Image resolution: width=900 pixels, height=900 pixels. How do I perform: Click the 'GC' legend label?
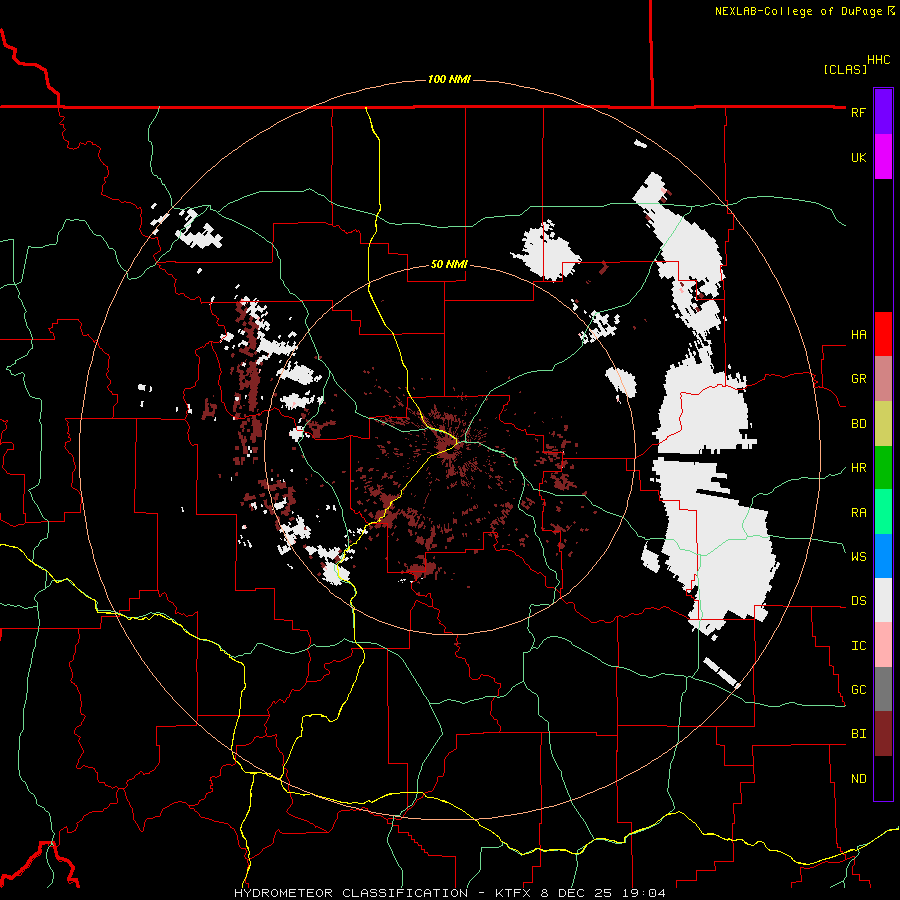click(858, 690)
